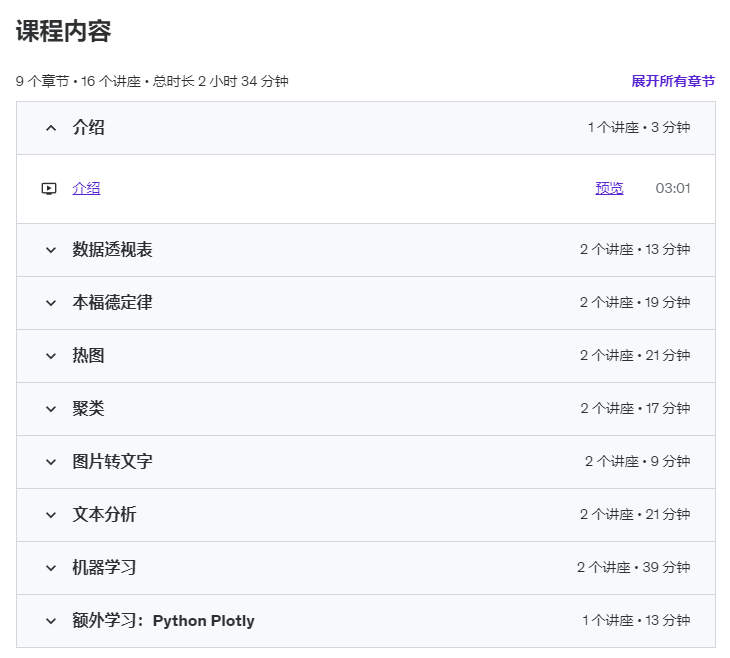The height and width of the screenshot is (658, 730).
Task: Select the 机器学习 section title
Action: (104, 568)
